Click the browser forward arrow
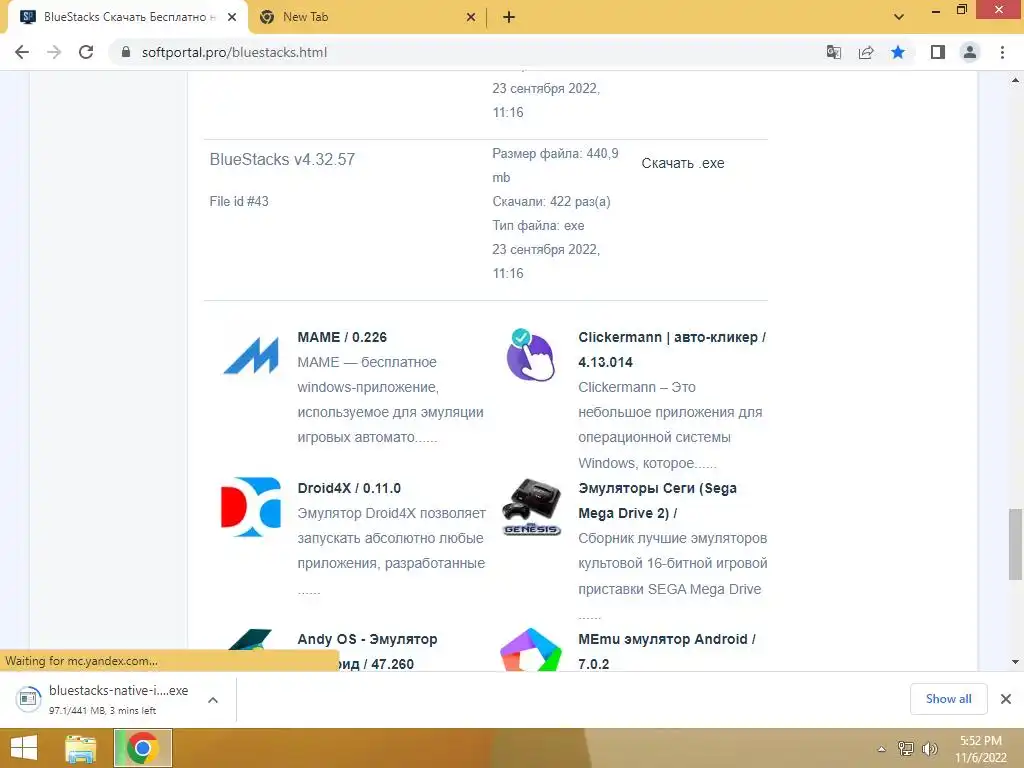Screen dimensions: 1024x768 tap(54, 52)
